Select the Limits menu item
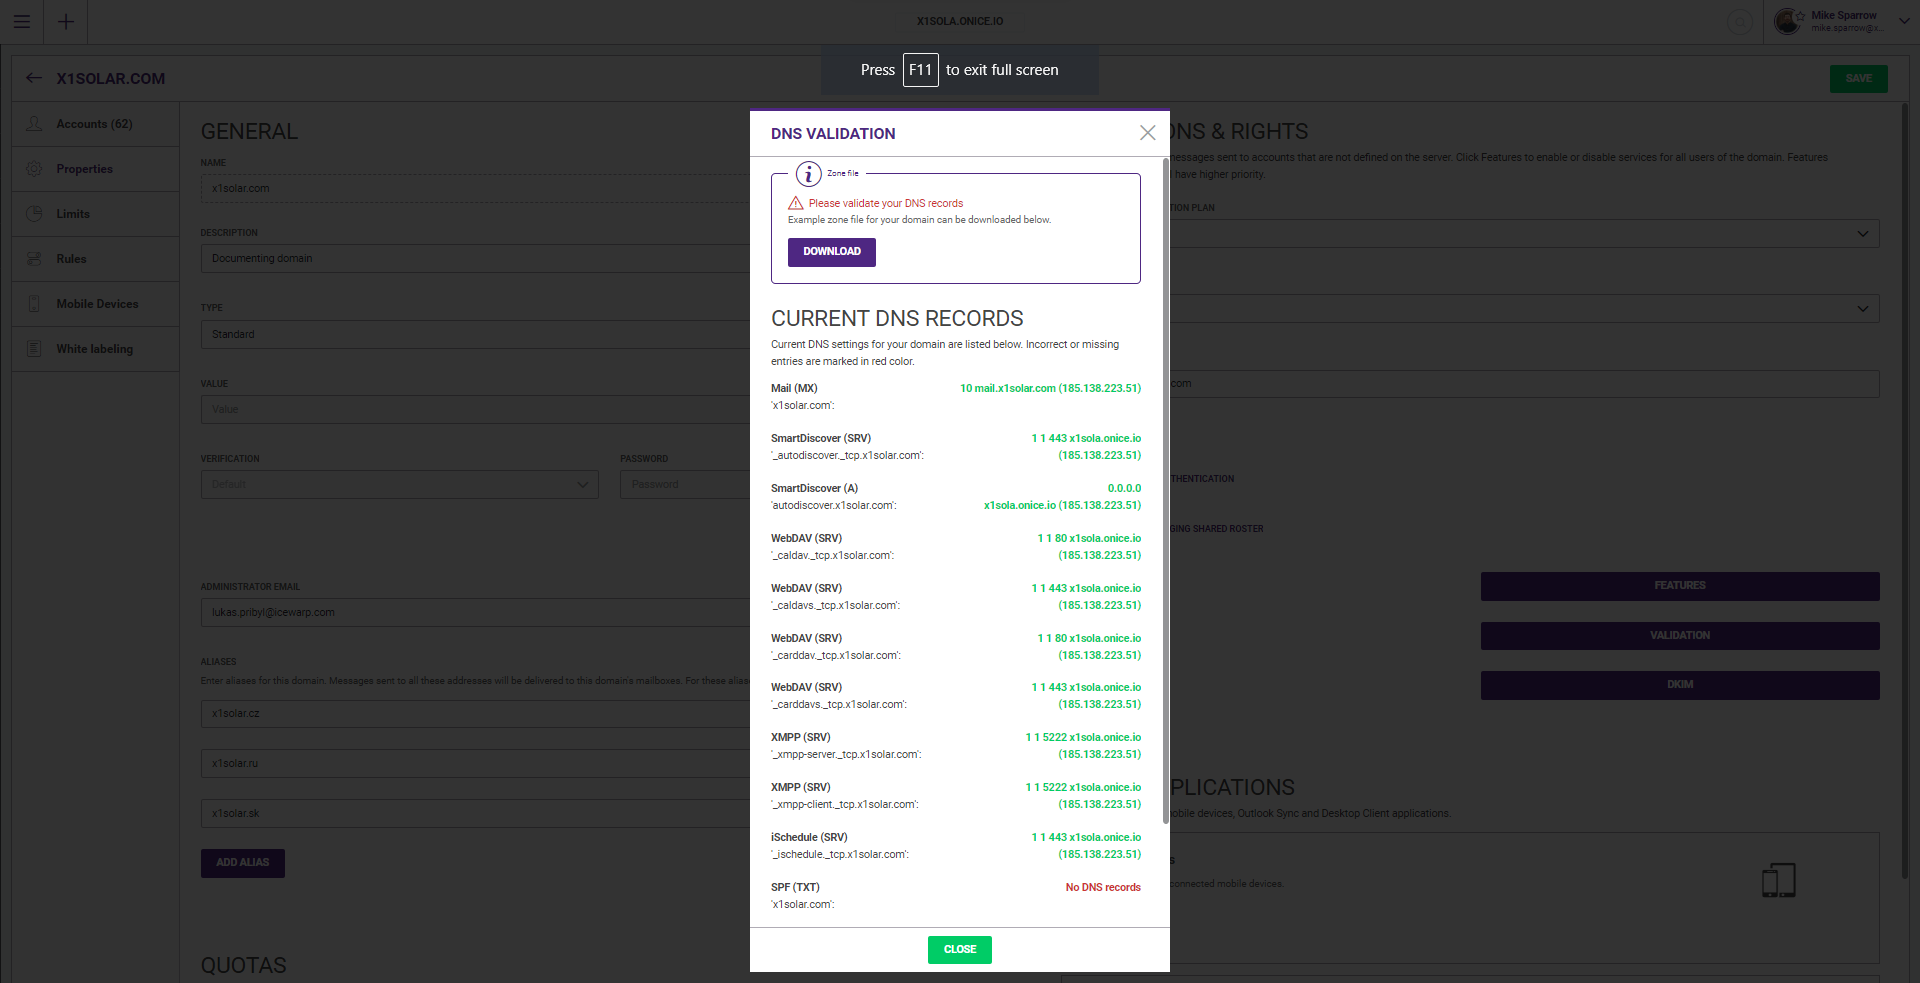The width and height of the screenshot is (1920, 983). coord(95,214)
